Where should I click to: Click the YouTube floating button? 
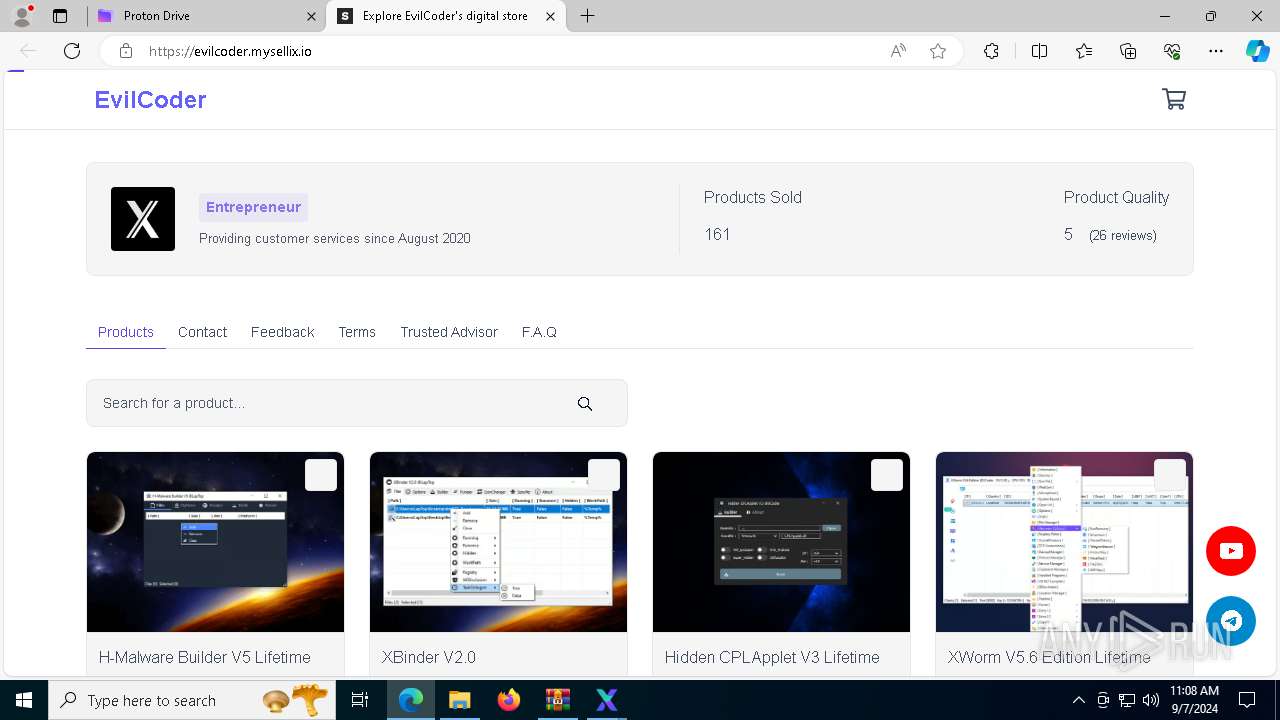1231,551
